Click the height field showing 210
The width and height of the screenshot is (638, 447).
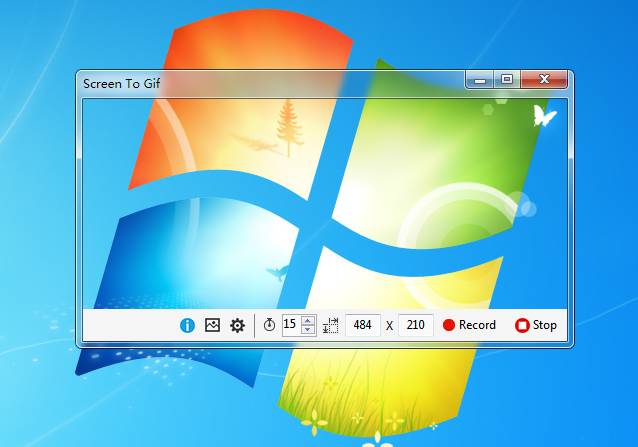coord(416,325)
